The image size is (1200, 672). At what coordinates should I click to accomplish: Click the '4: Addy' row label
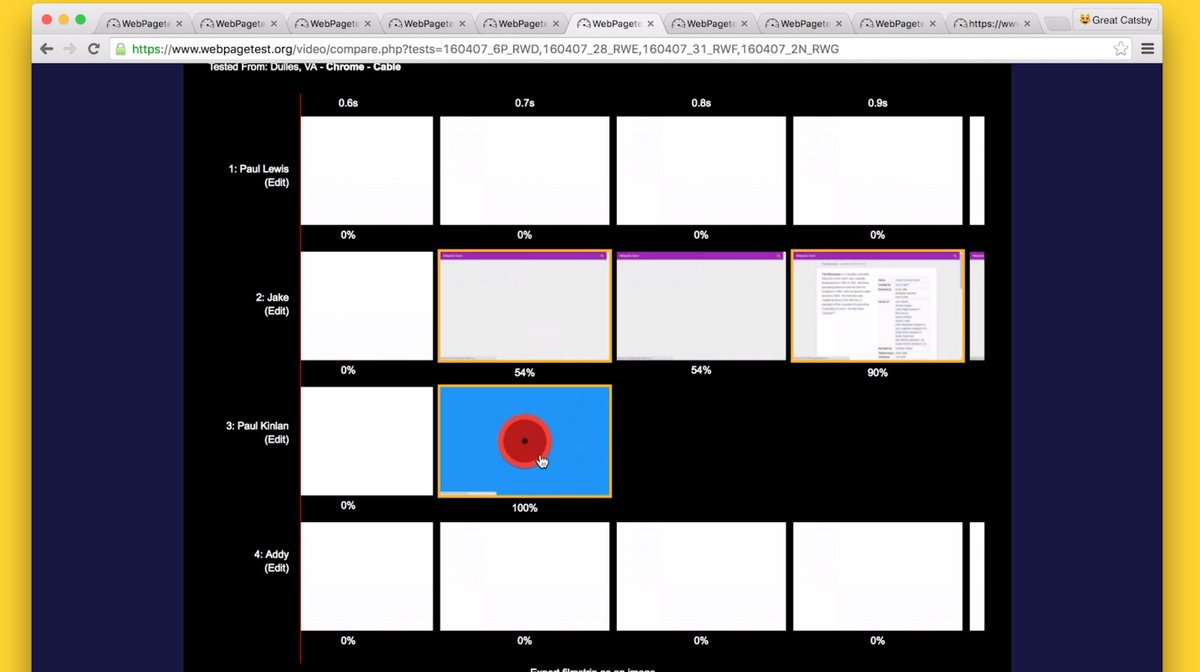[x=270, y=554]
